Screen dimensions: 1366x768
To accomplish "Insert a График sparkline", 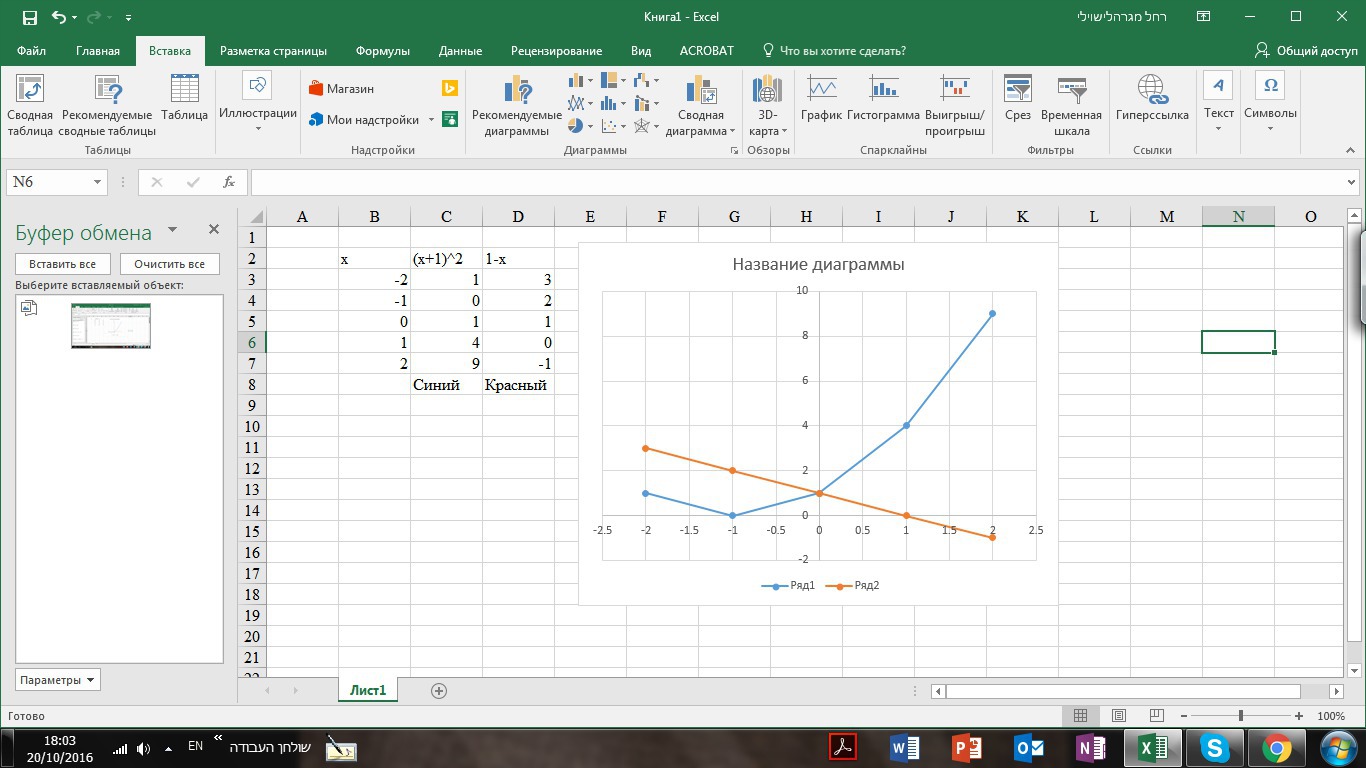I will click(x=822, y=98).
